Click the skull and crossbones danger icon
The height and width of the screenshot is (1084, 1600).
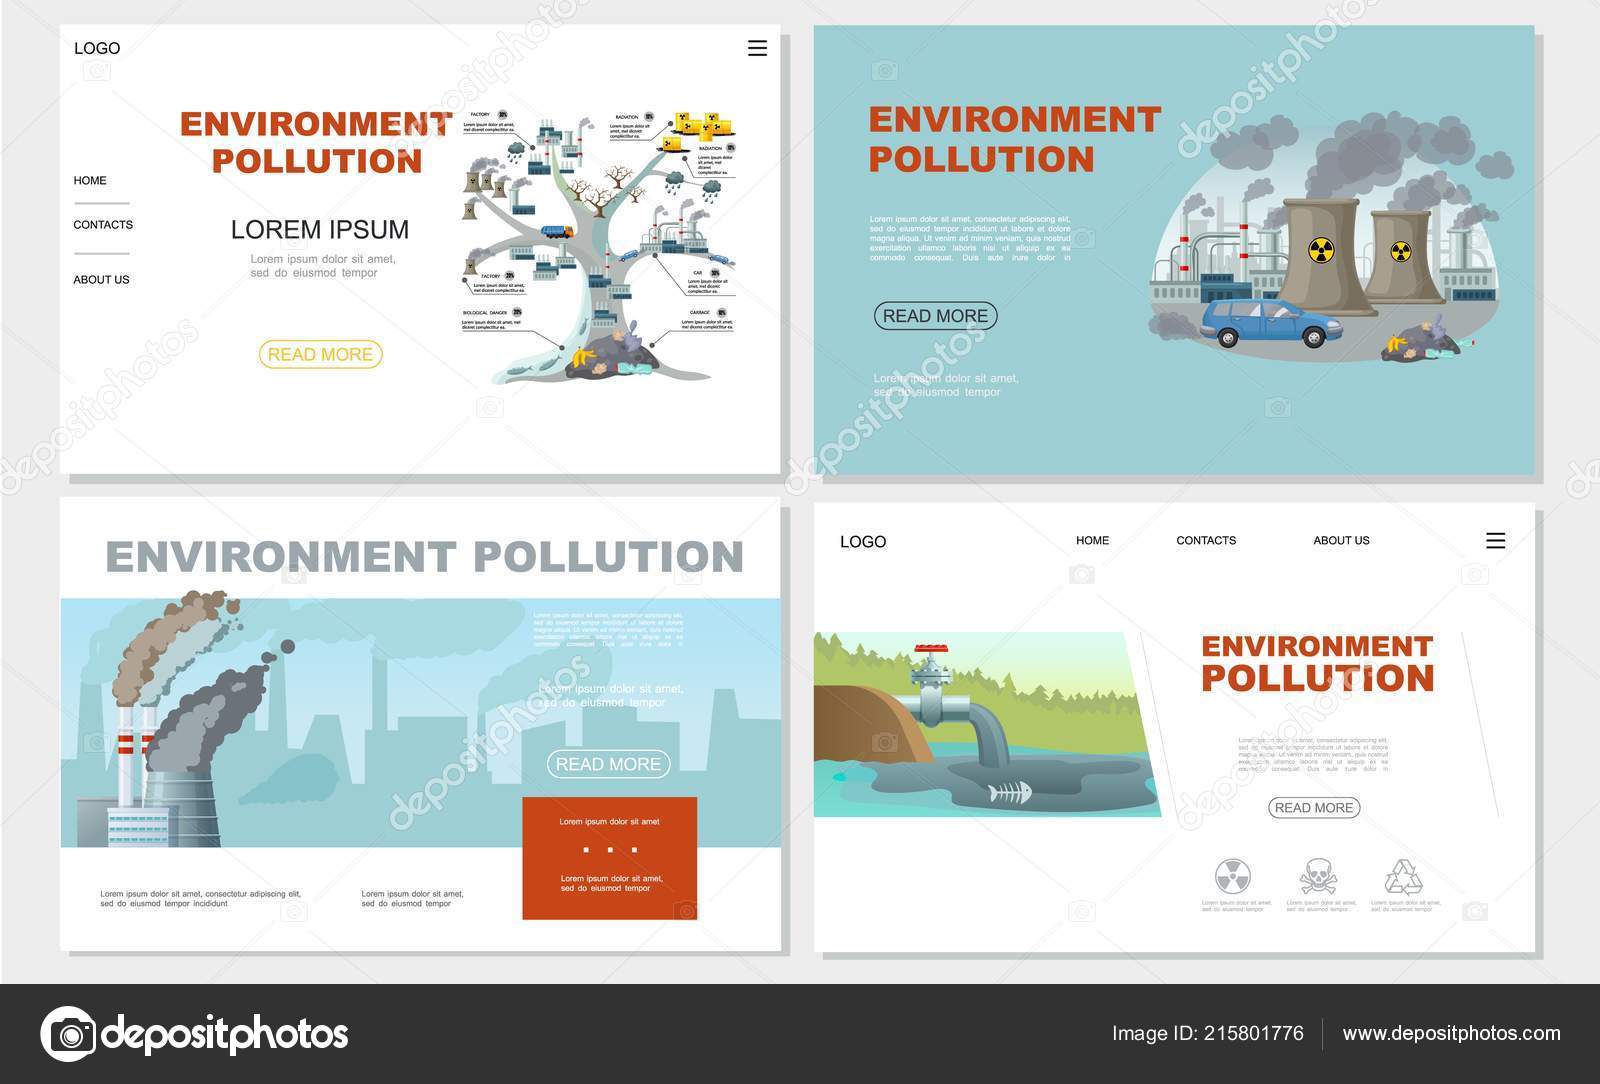point(1318,876)
